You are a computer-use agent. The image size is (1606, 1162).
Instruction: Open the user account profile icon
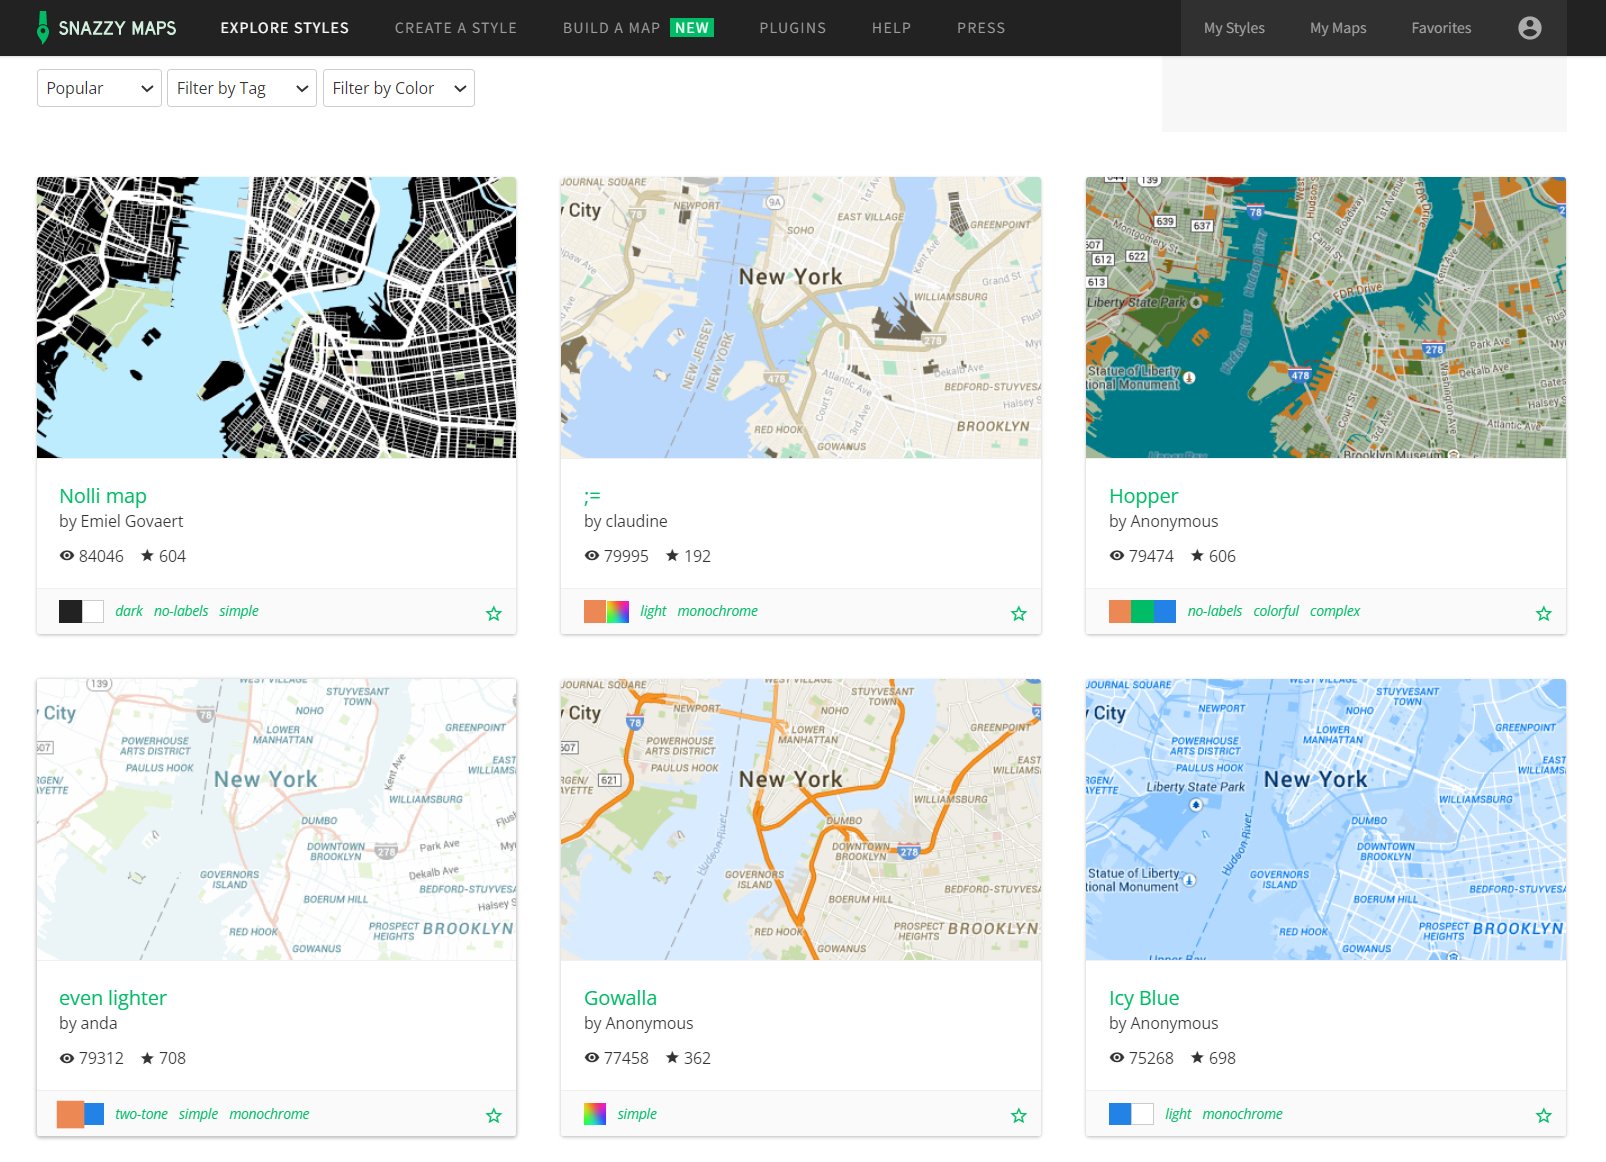(1529, 28)
